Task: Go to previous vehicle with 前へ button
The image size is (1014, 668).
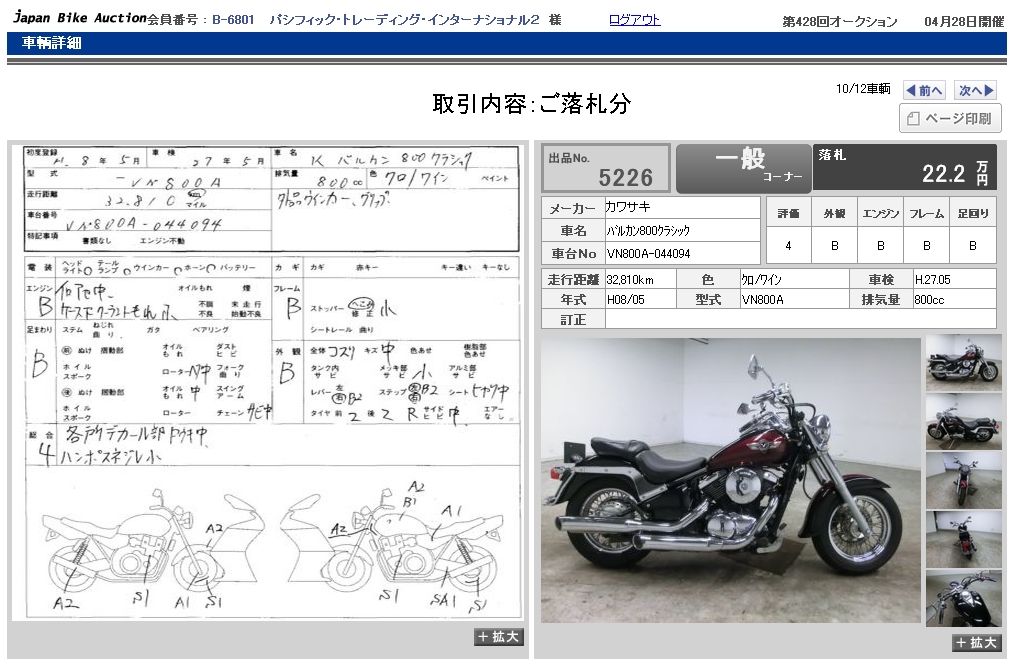Action: coord(924,91)
